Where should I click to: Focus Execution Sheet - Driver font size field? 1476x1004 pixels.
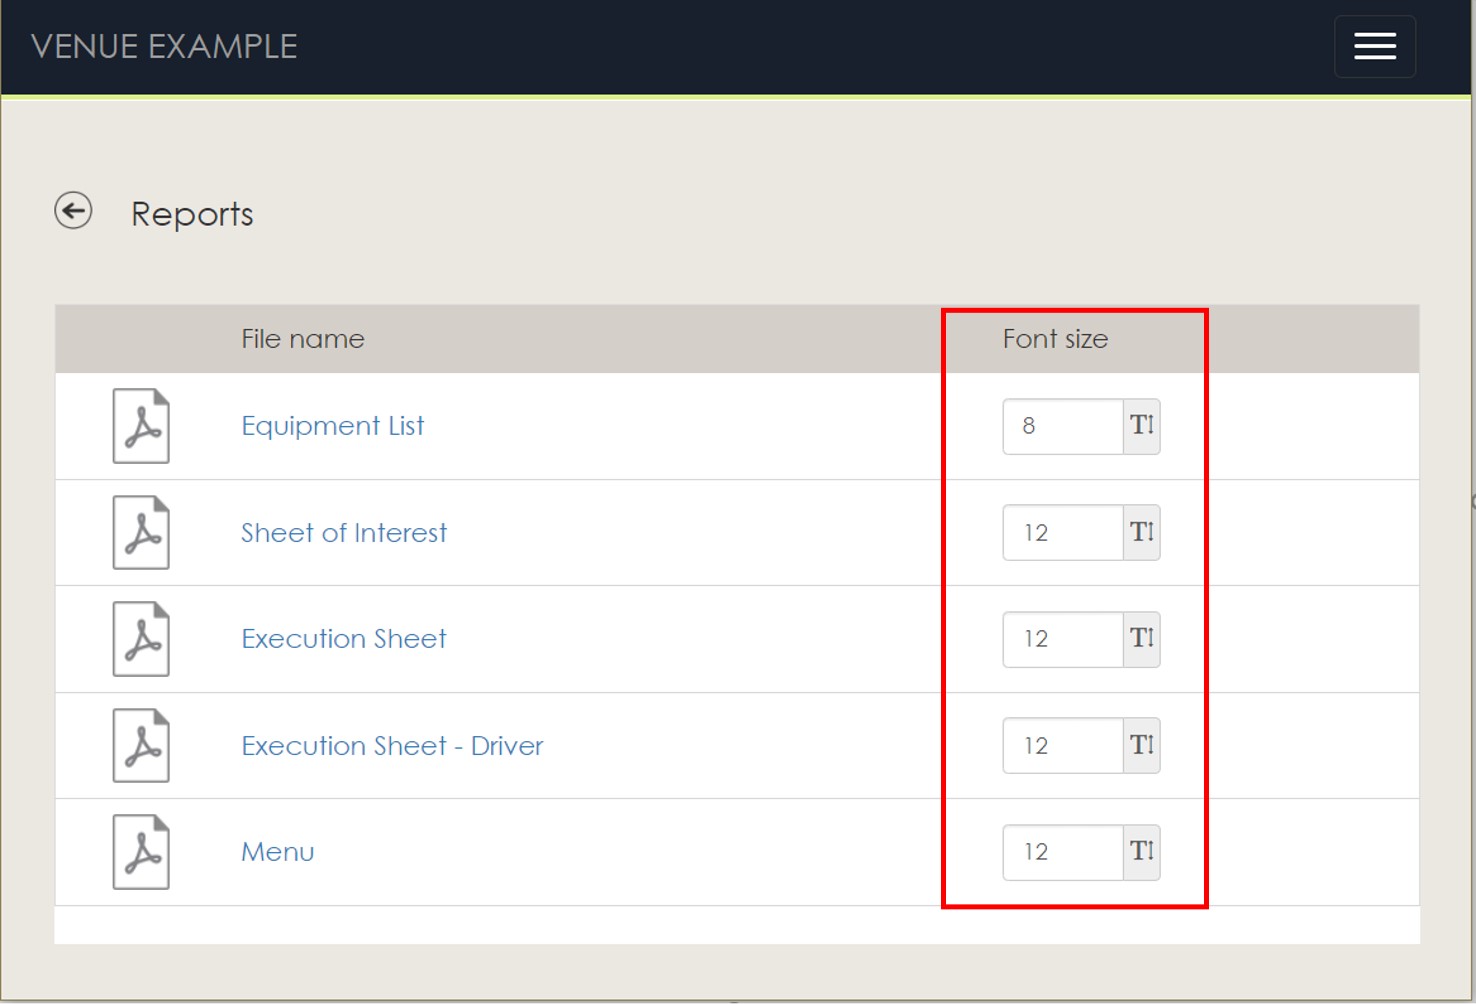[x=1063, y=746]
